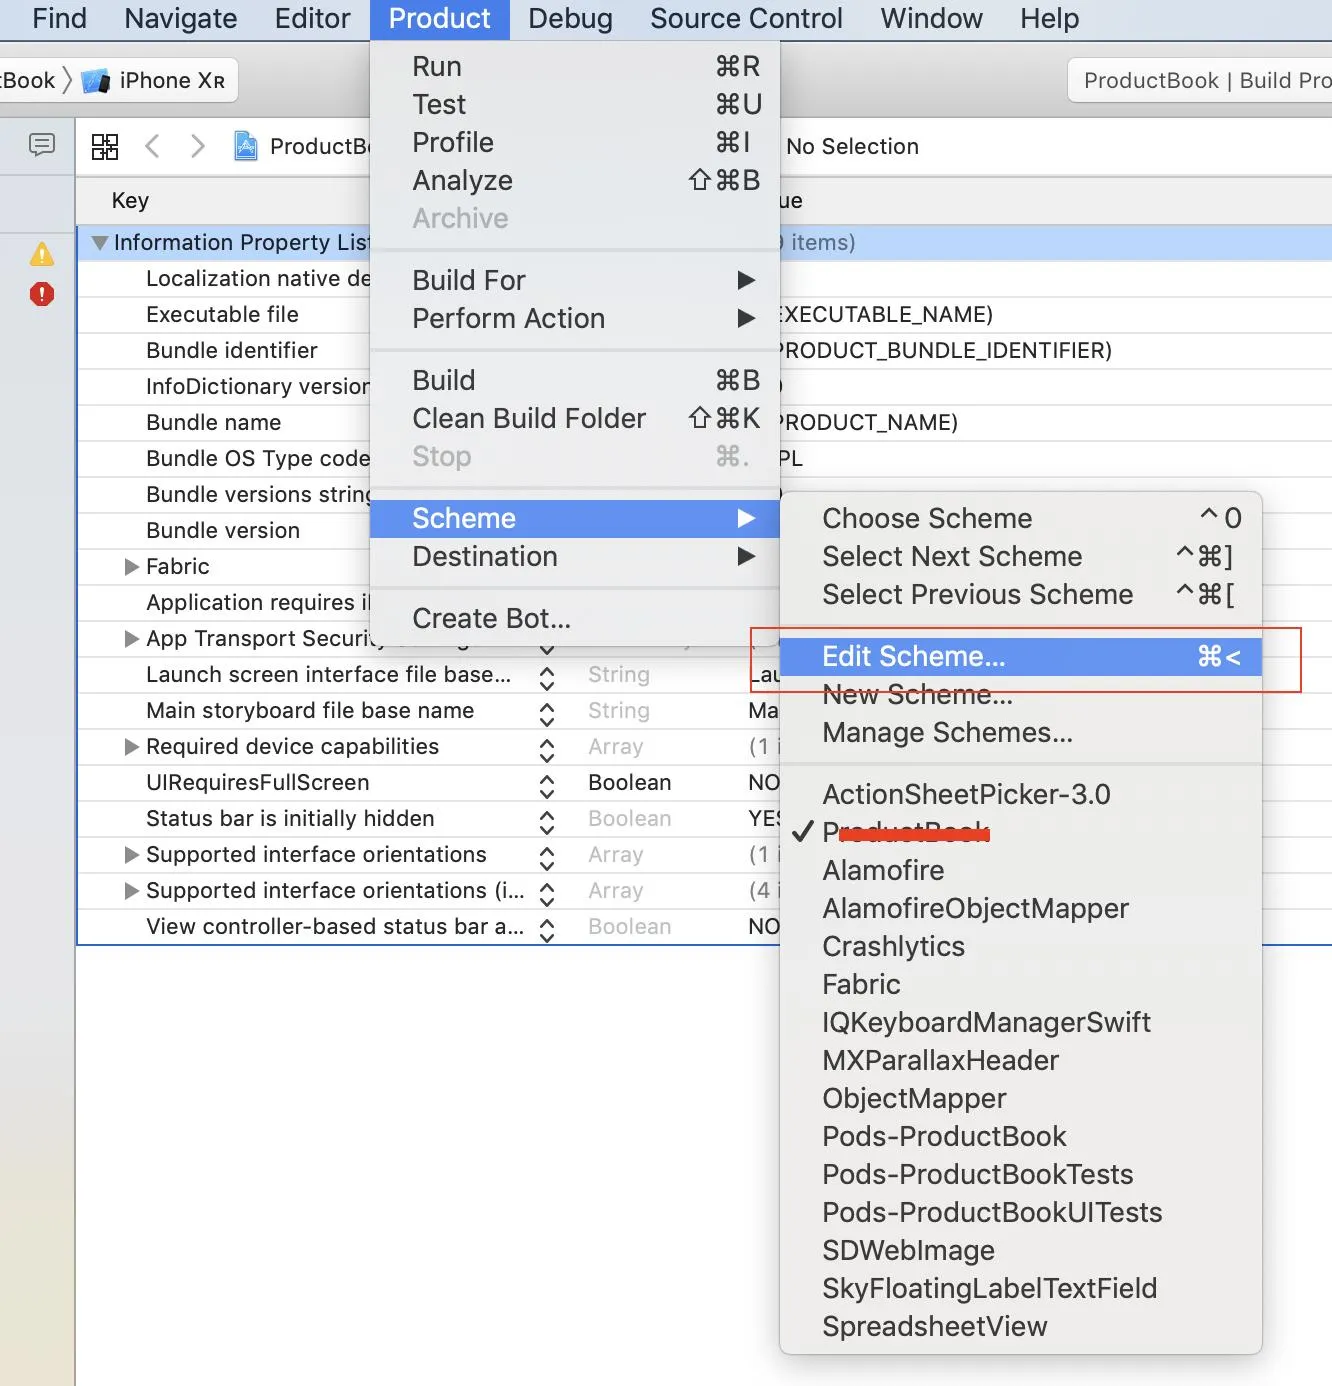Click Select Previous Scheme

[x=1021, y=594]
